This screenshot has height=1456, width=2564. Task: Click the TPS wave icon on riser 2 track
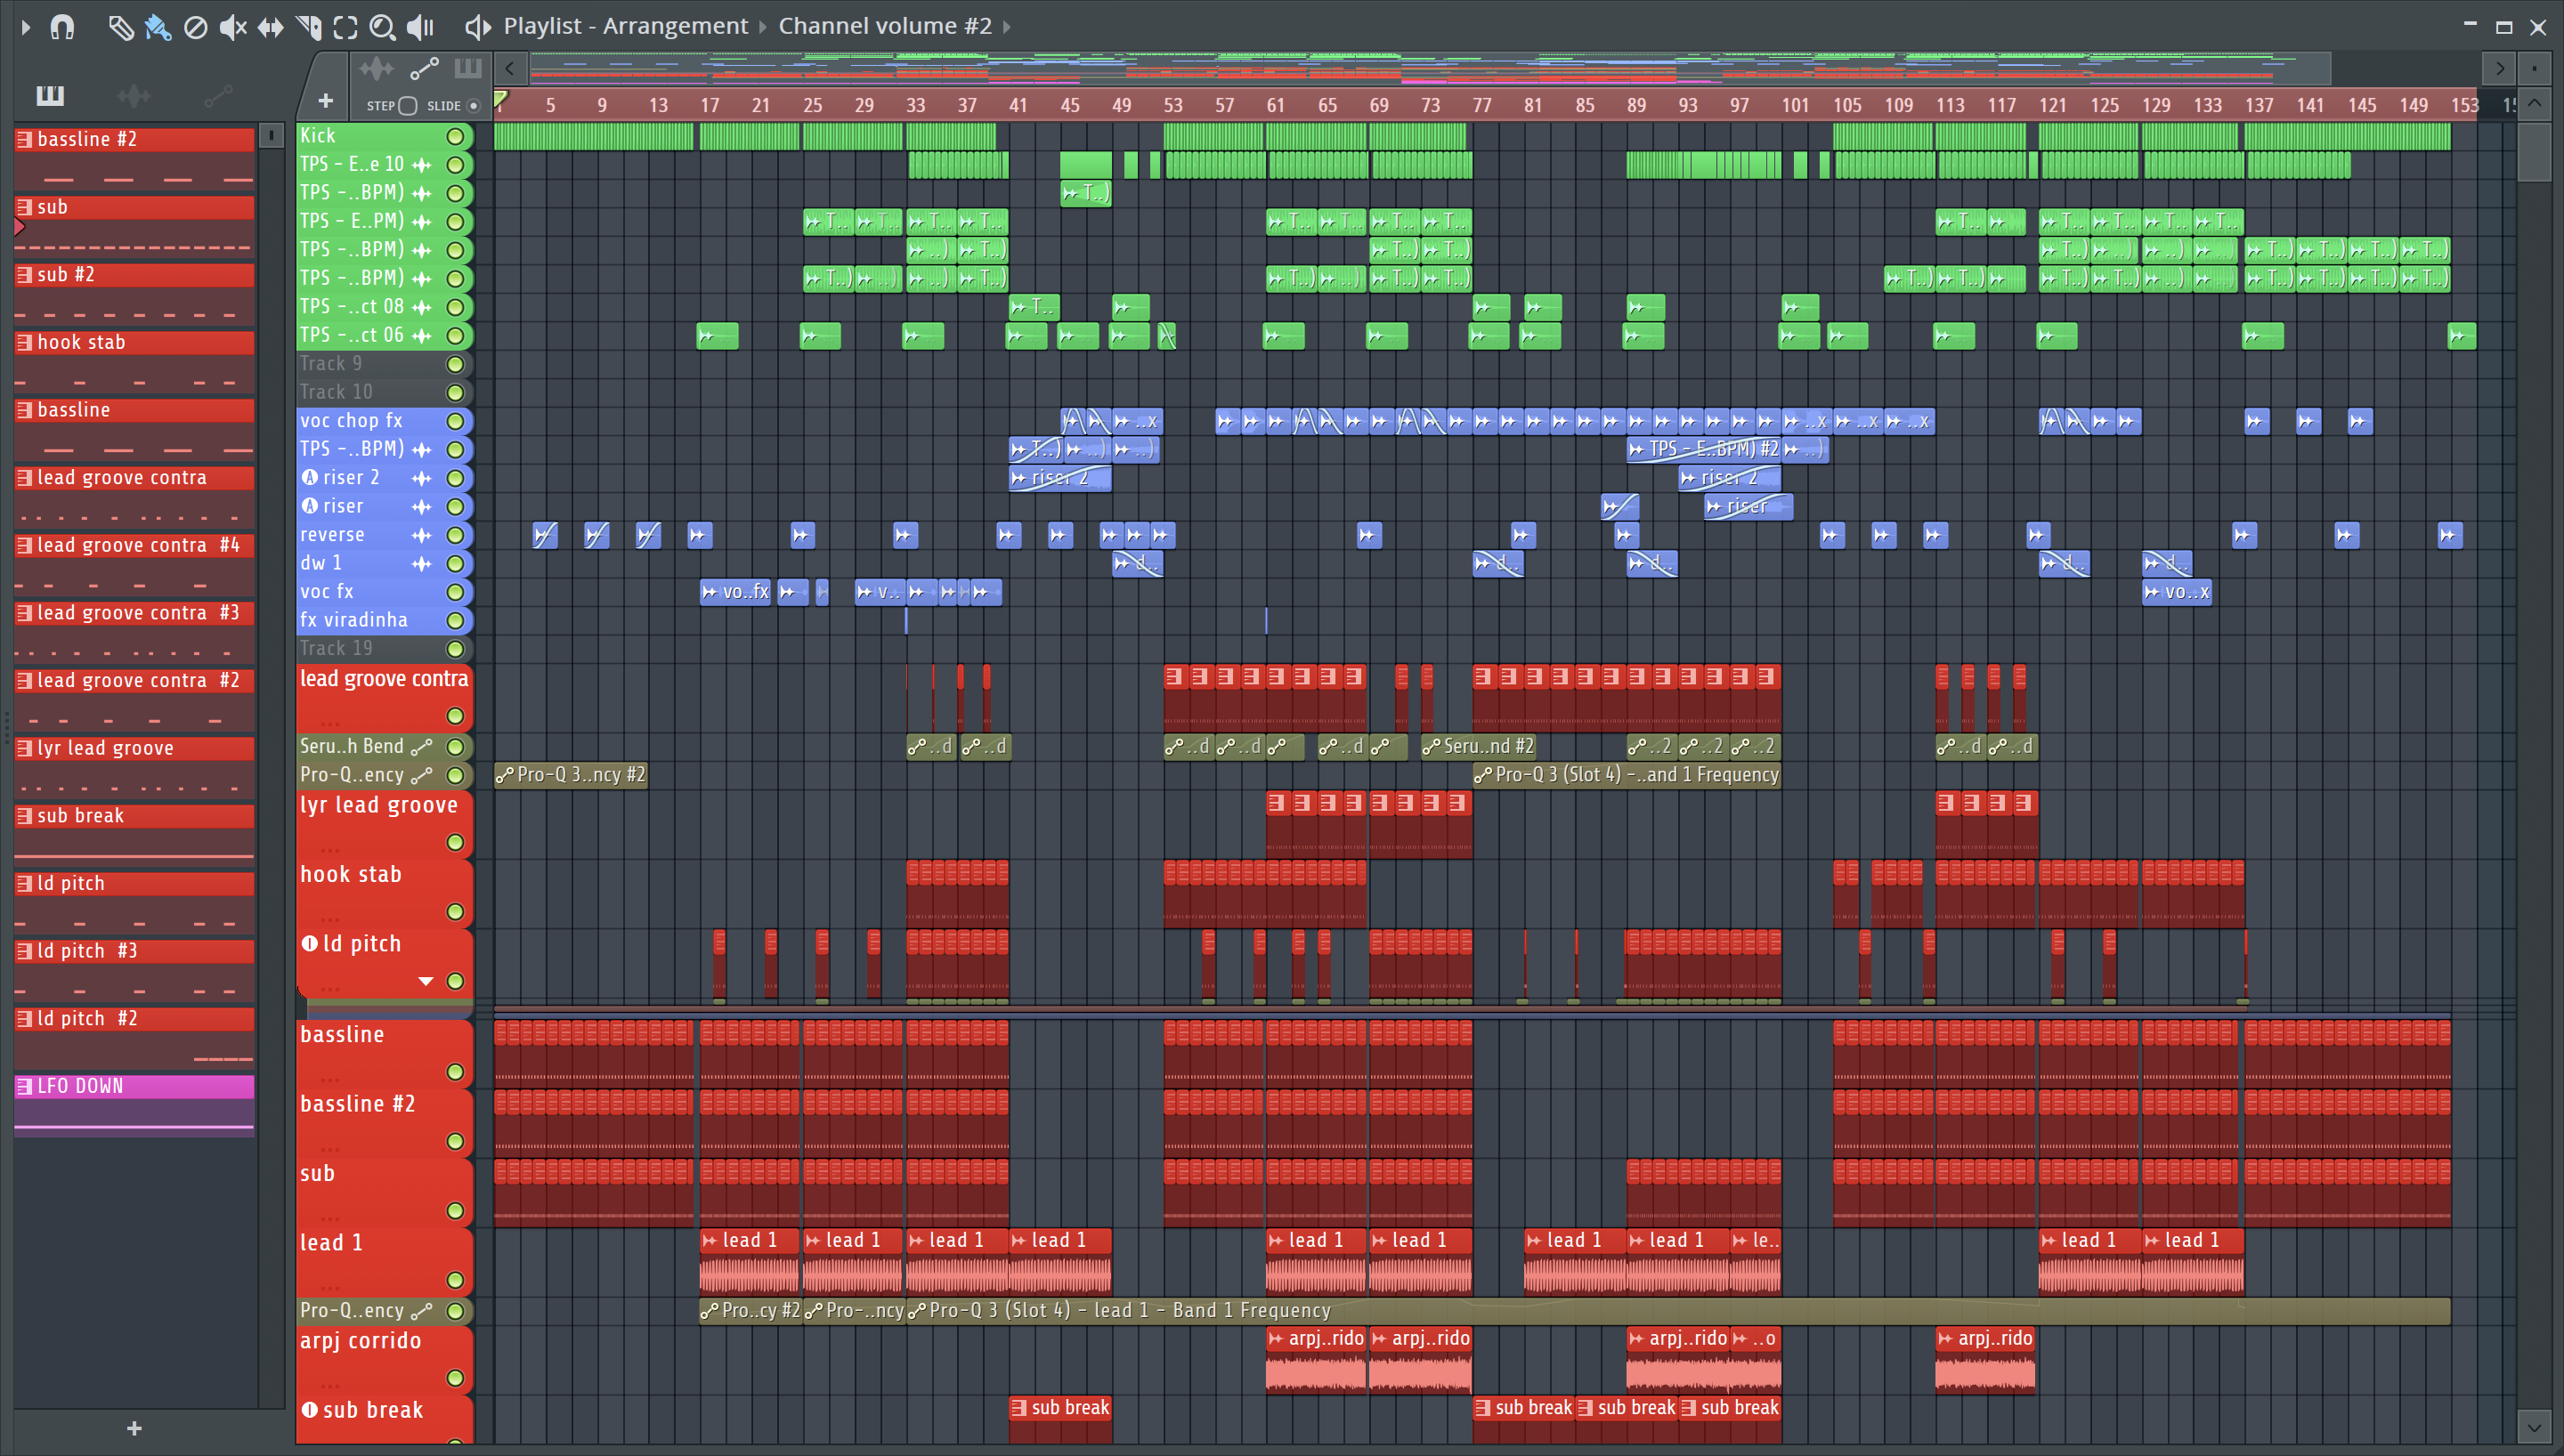(422, 478)
